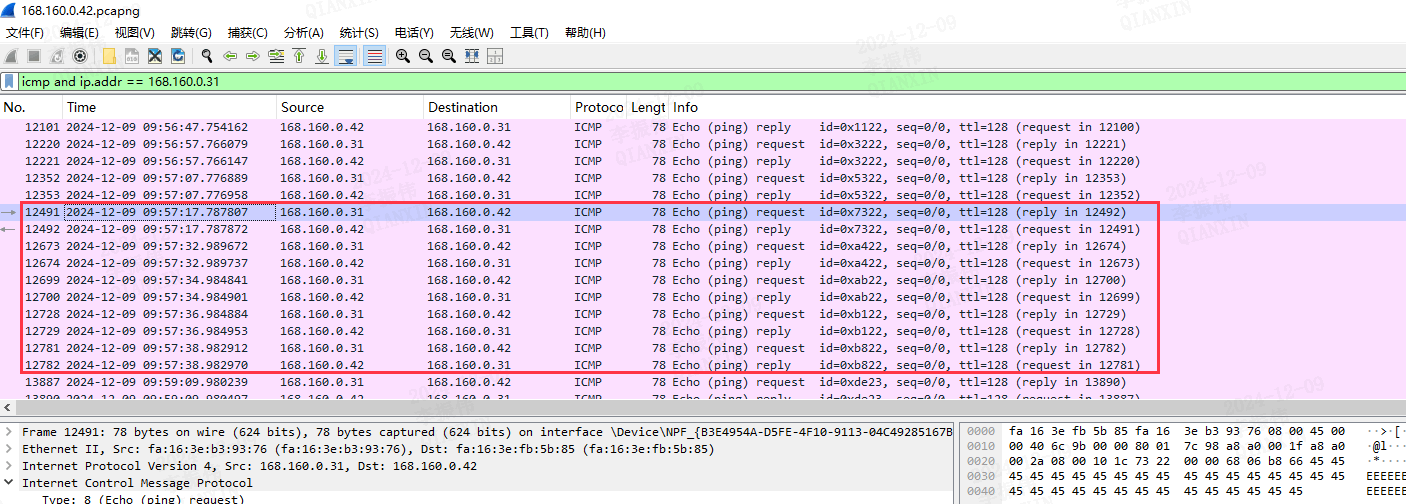Open the 工具(T) menu
The width and height of the screenshot is (1406, 504).
tap(529, 33)
